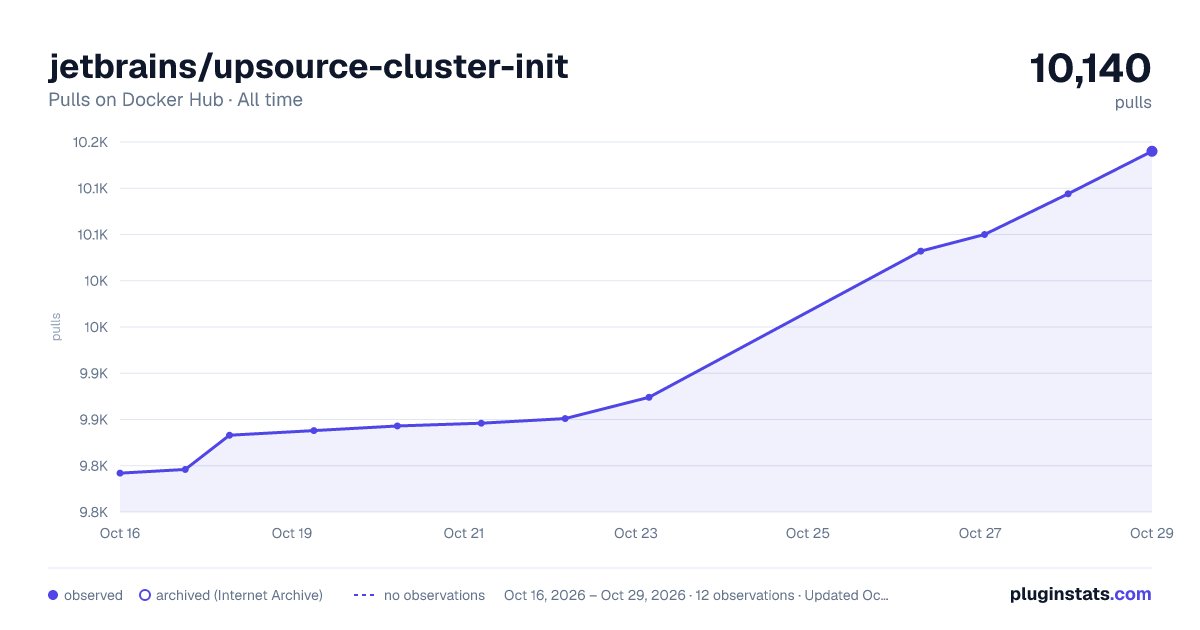
Task: Click the Oct 16 x-axis label
Action: (120, 533)
